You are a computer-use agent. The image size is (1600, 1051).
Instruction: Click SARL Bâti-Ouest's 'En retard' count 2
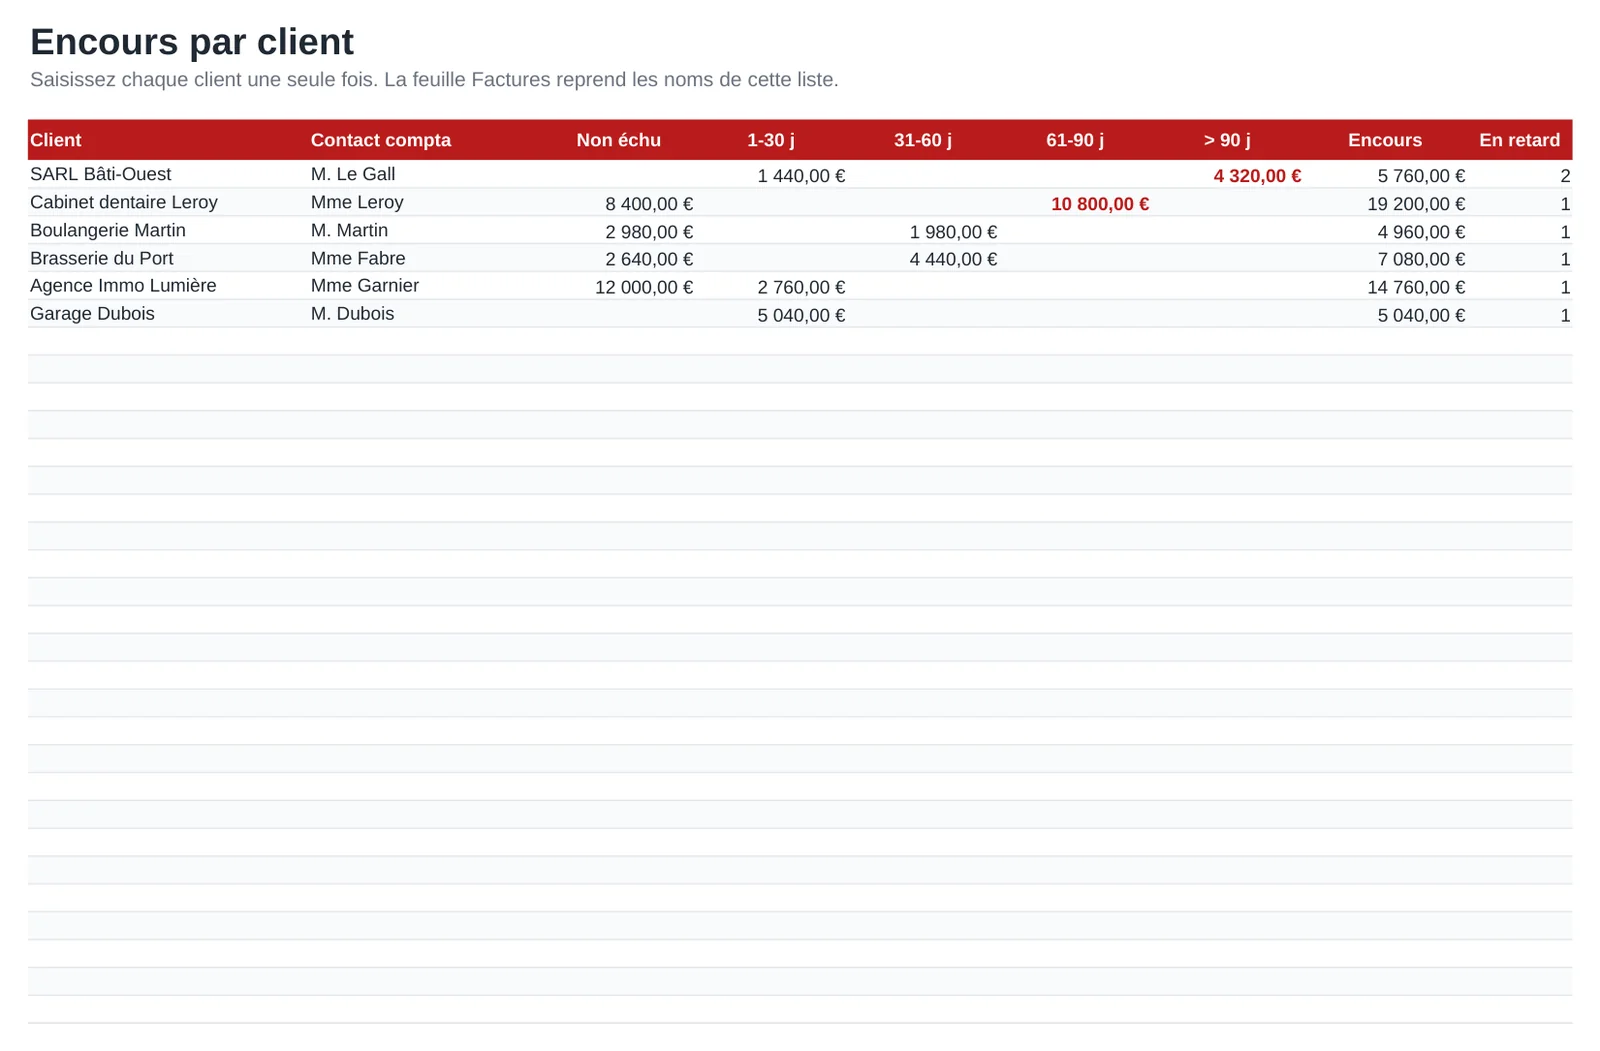pos(1565,176)
